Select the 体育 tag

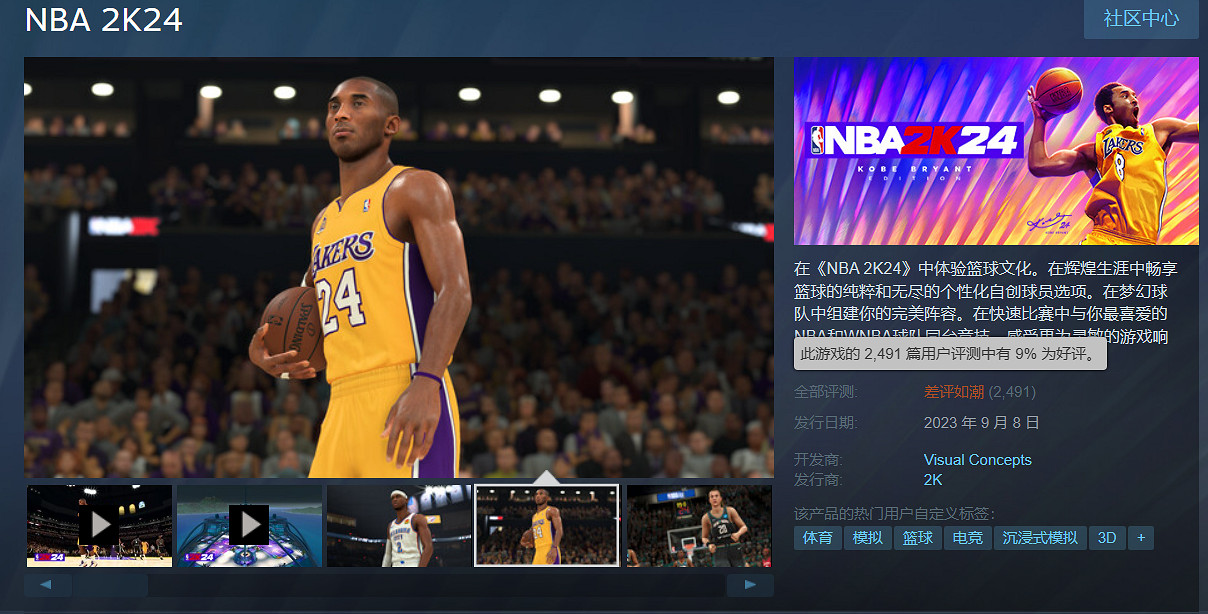[x=818, y=537]
